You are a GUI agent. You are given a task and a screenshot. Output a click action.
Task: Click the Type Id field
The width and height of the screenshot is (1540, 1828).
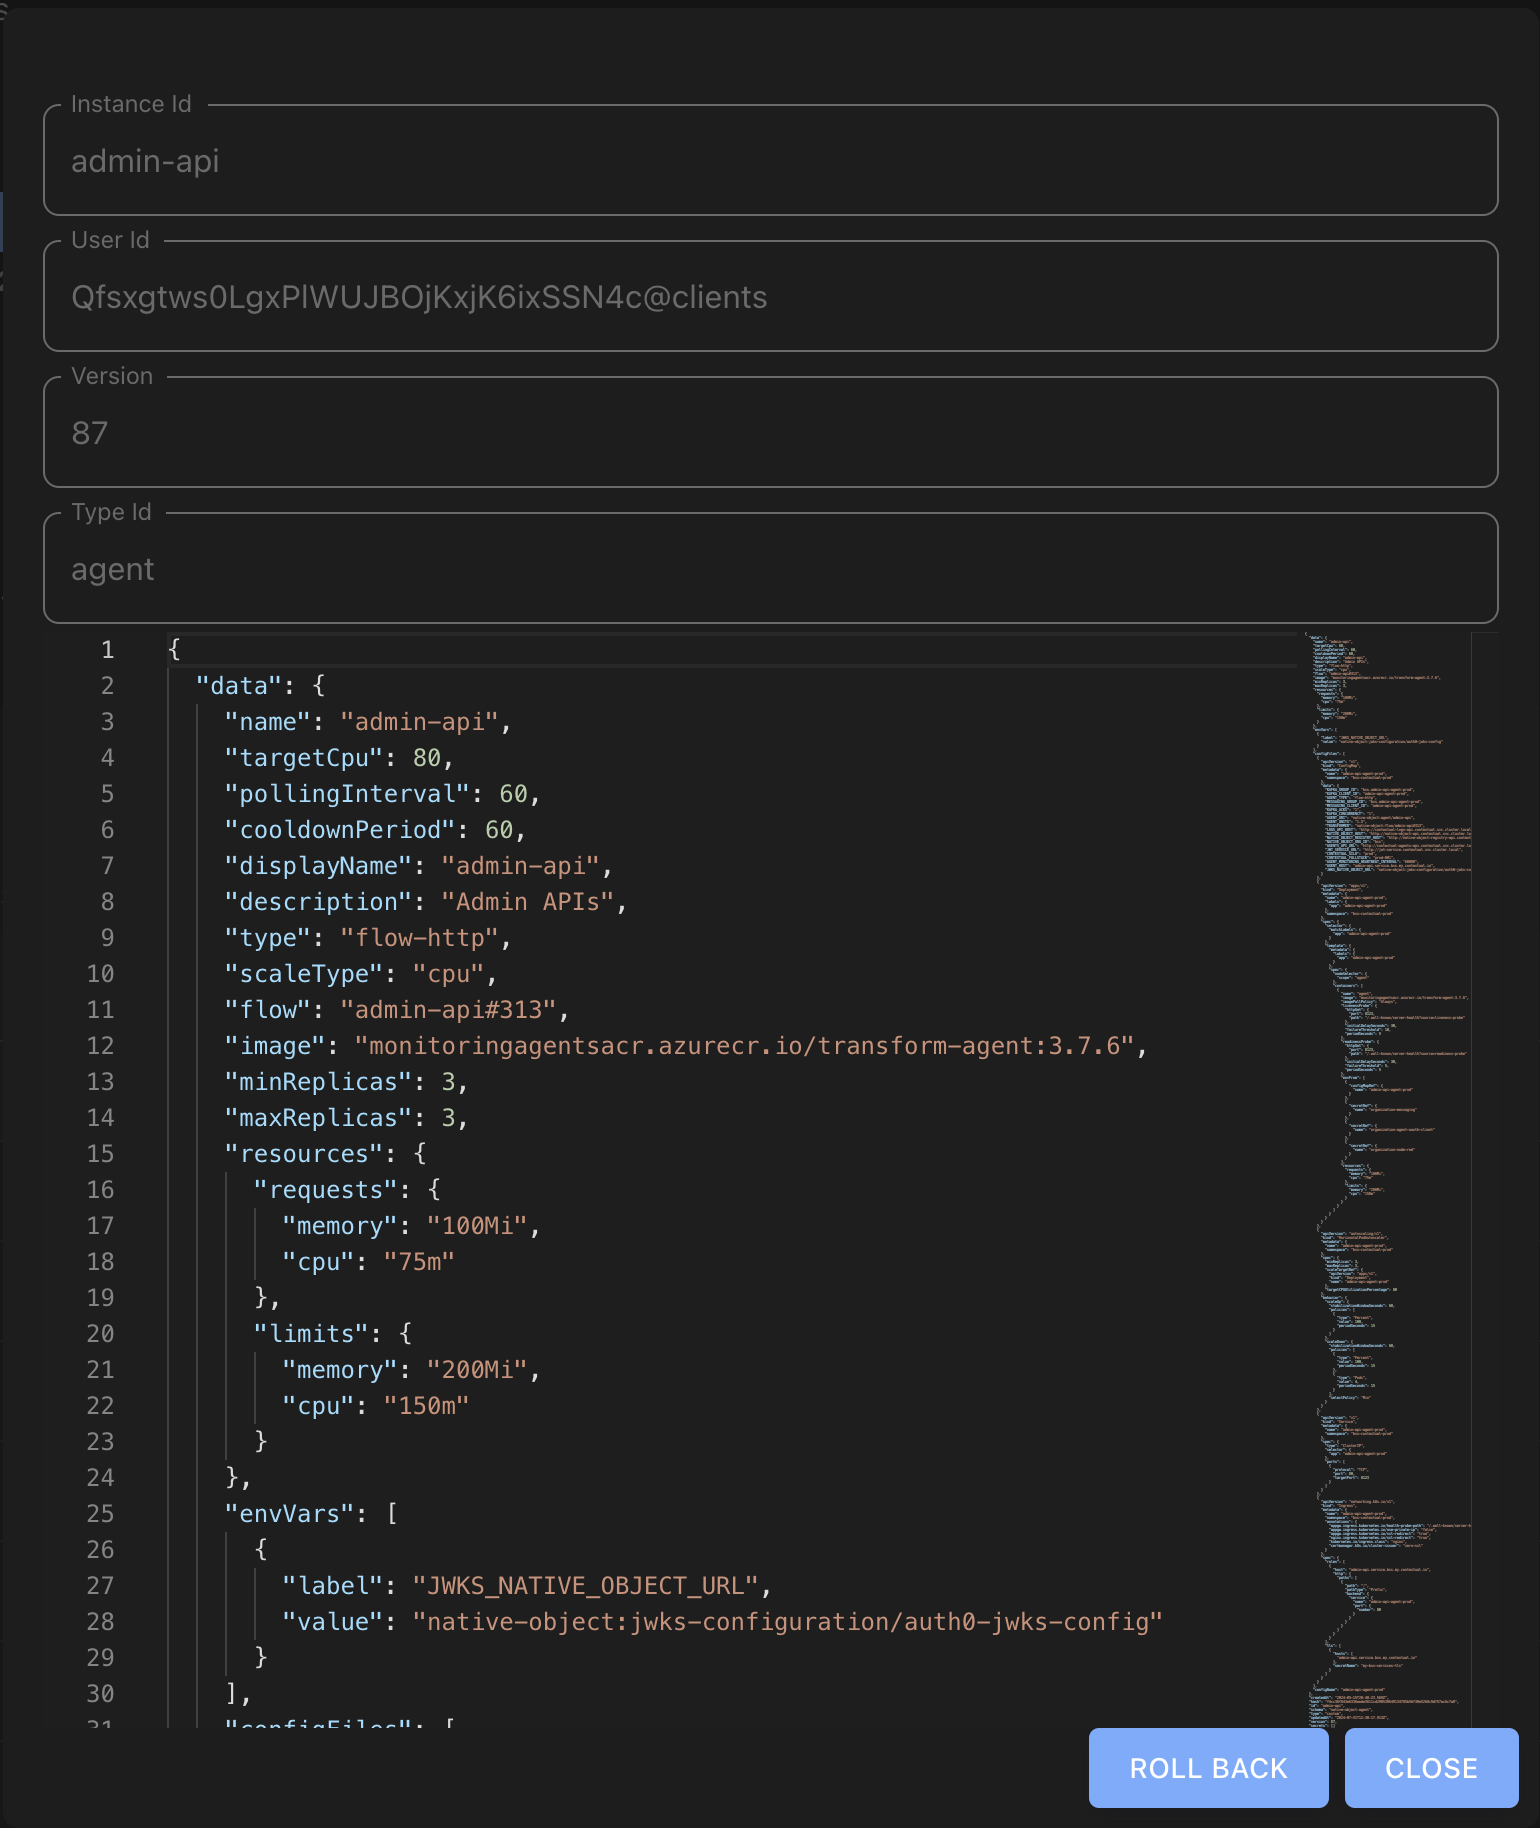(770, 569)
